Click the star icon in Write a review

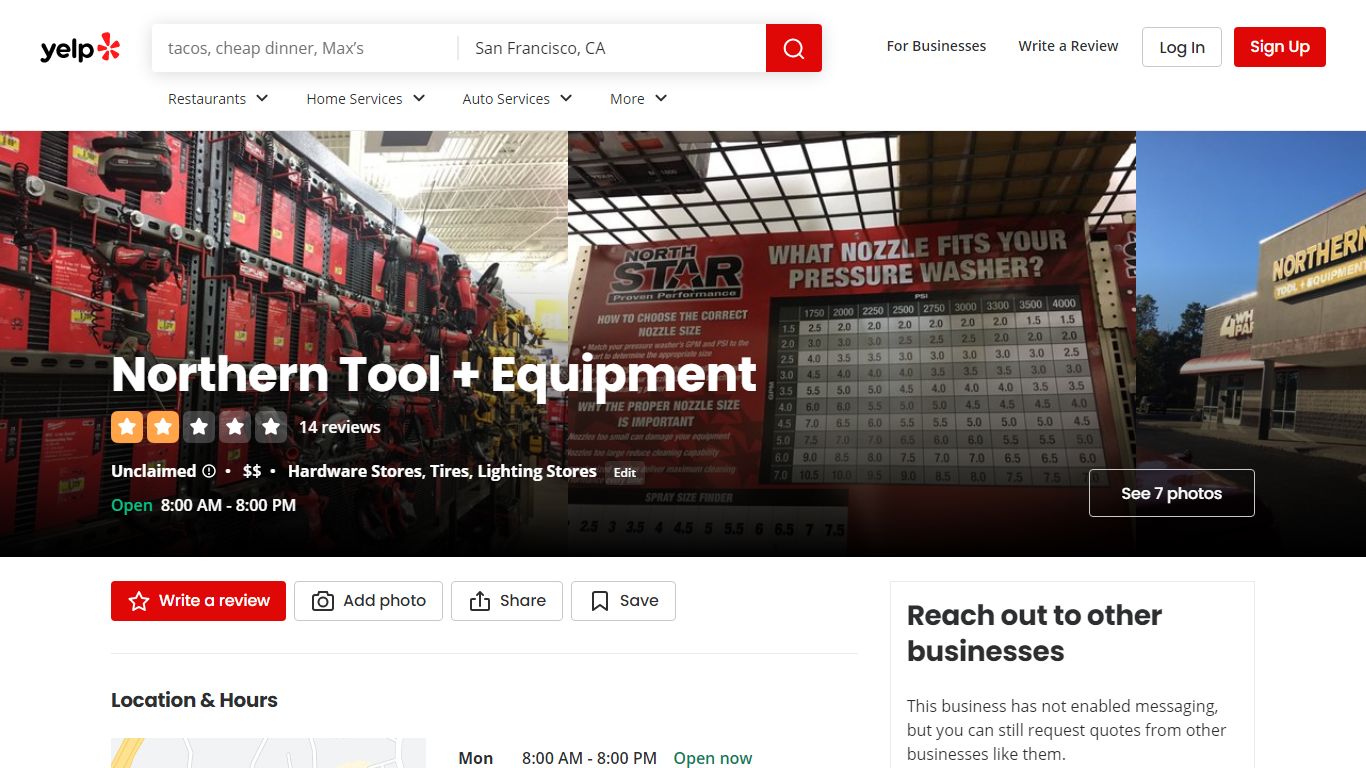[x=139, y=601]
